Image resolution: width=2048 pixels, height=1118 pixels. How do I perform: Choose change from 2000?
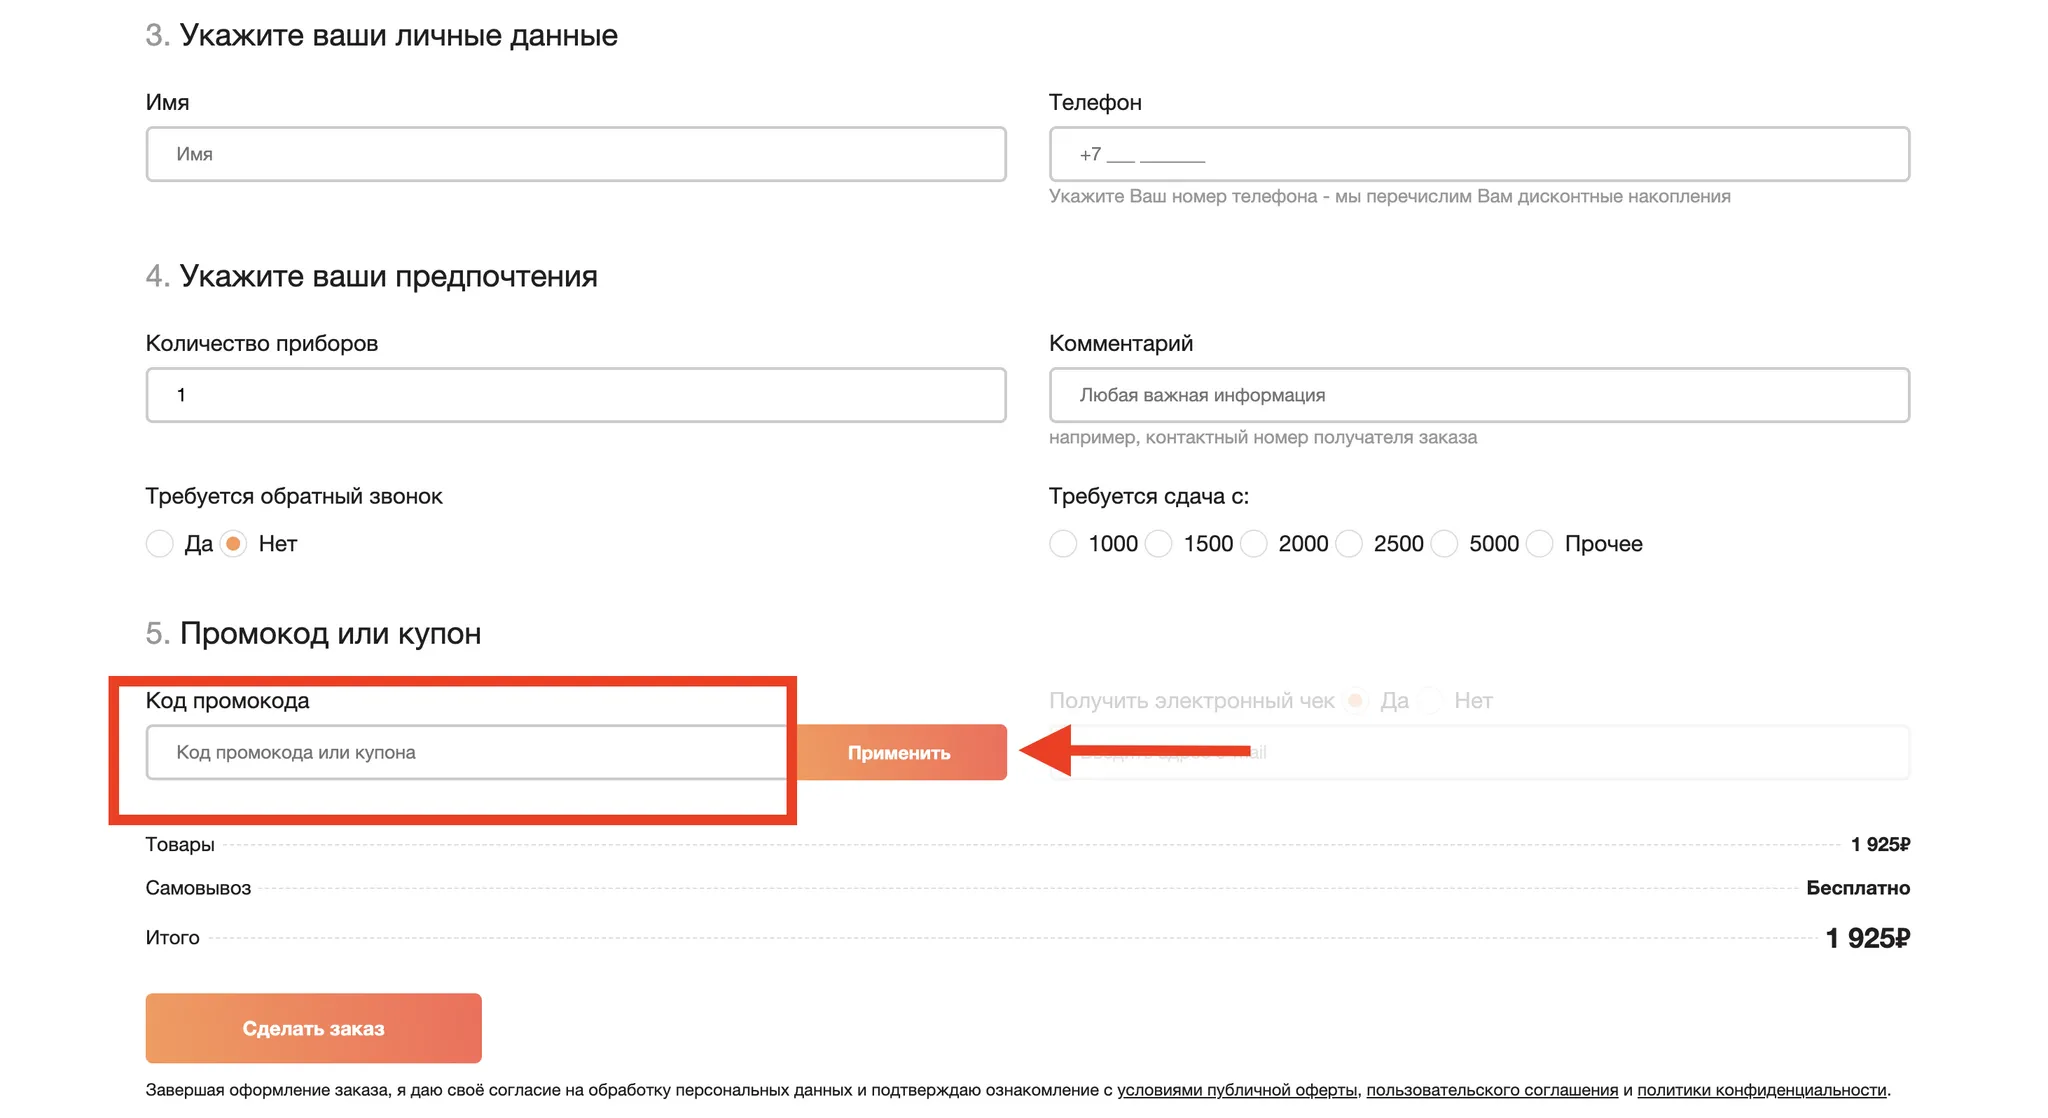click(x=1253, y=544)
